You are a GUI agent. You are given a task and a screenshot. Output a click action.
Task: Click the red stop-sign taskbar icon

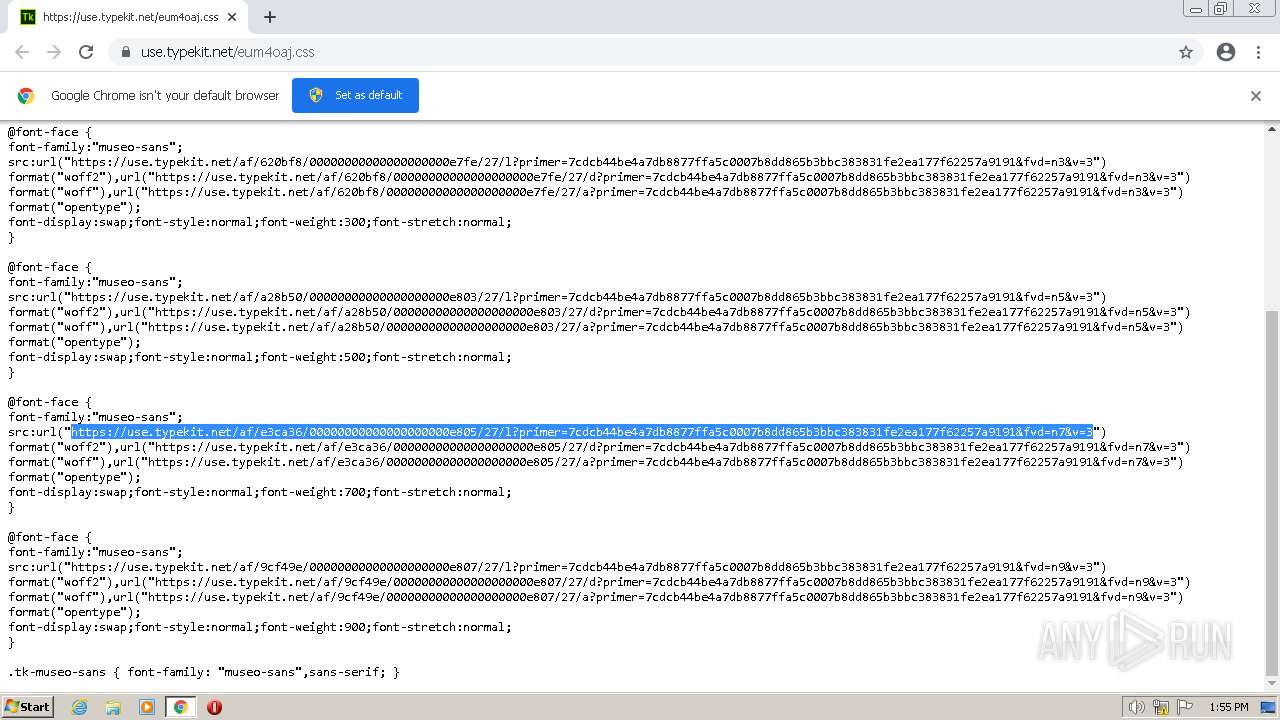[x=214, y=707]
